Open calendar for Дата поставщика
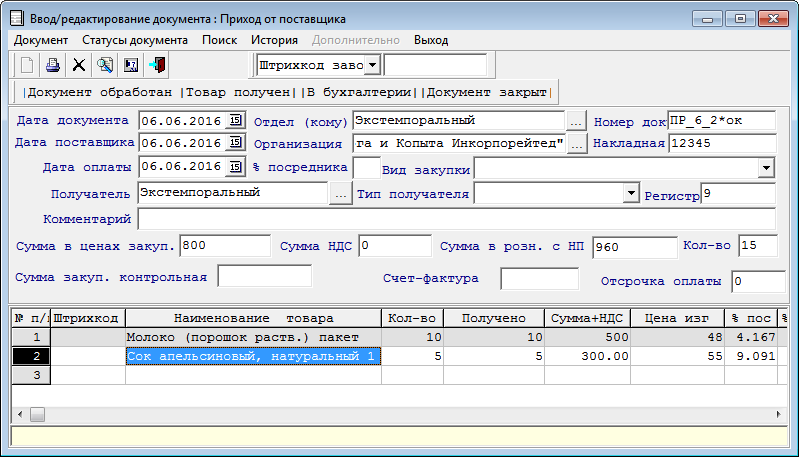799x457 pixels. (x=235, y=142)
